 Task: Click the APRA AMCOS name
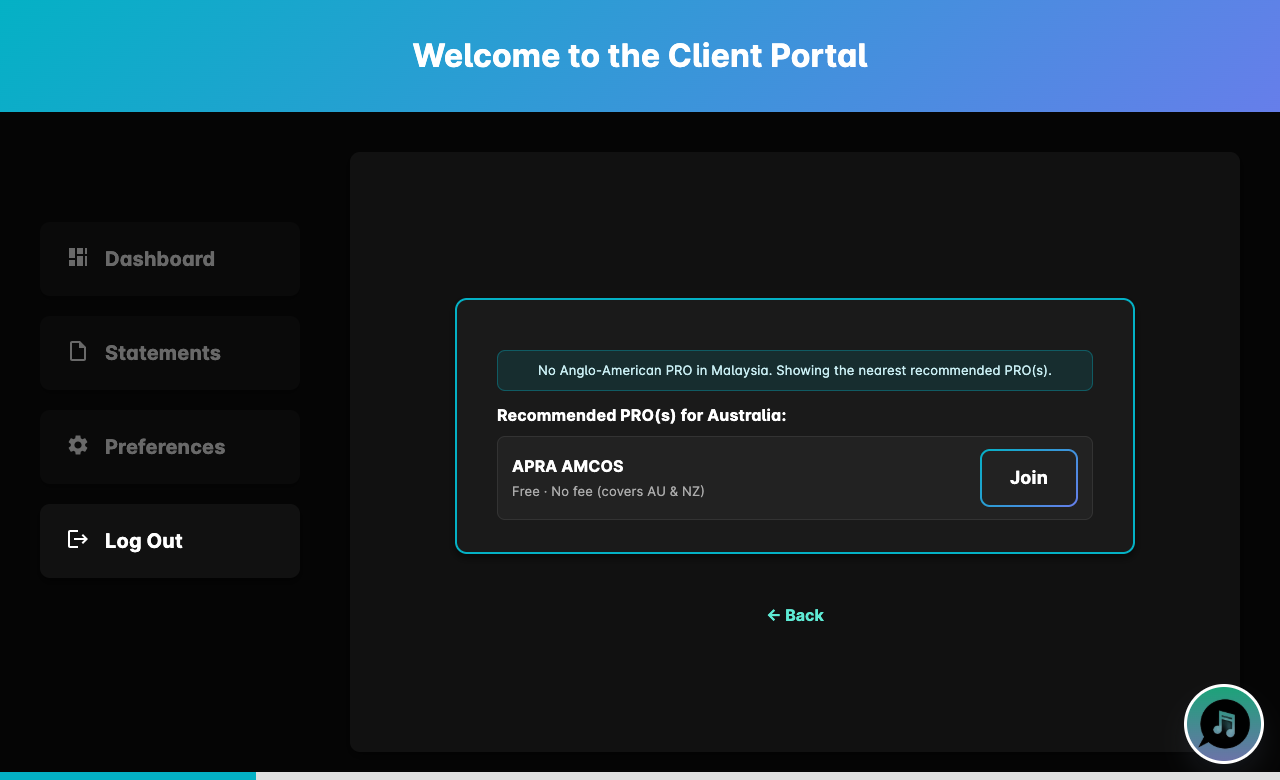pyautogui.click(x=567, y=466)
